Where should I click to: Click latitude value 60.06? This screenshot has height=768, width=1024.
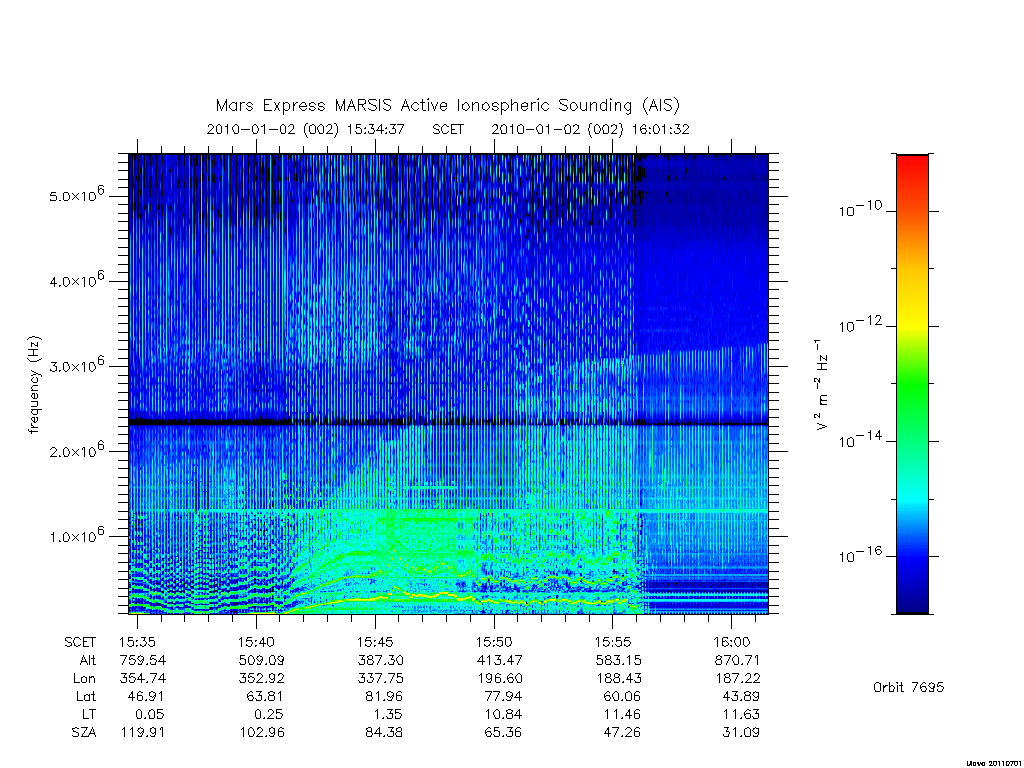tap(622, 696)
